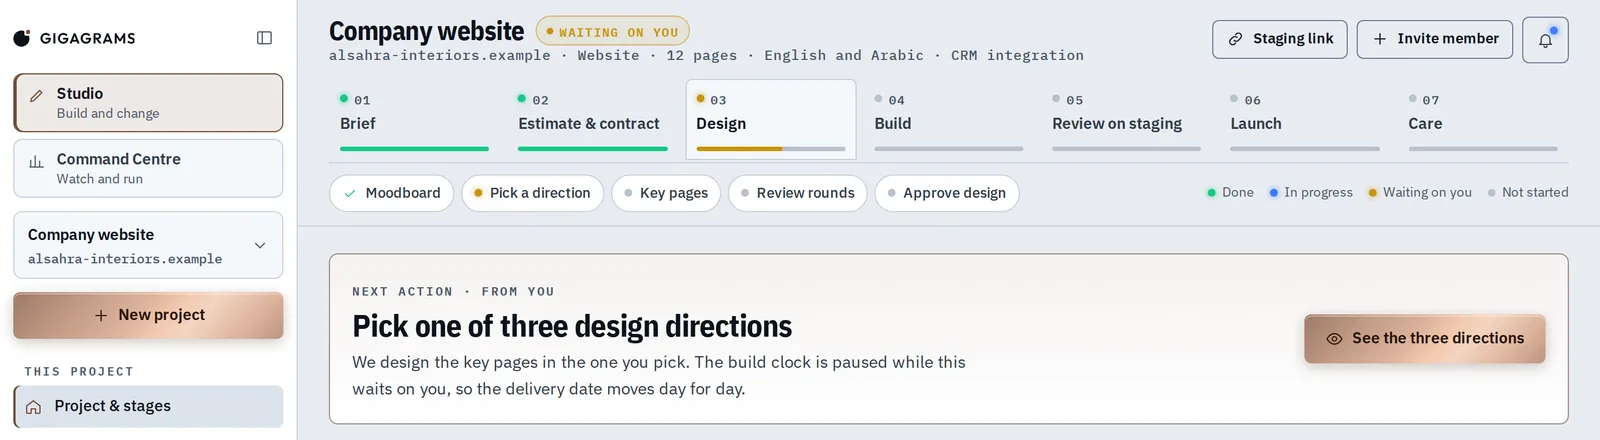Click Invite member
The width and height of the screenshot is (1600, 440).
pos(1435,39)
